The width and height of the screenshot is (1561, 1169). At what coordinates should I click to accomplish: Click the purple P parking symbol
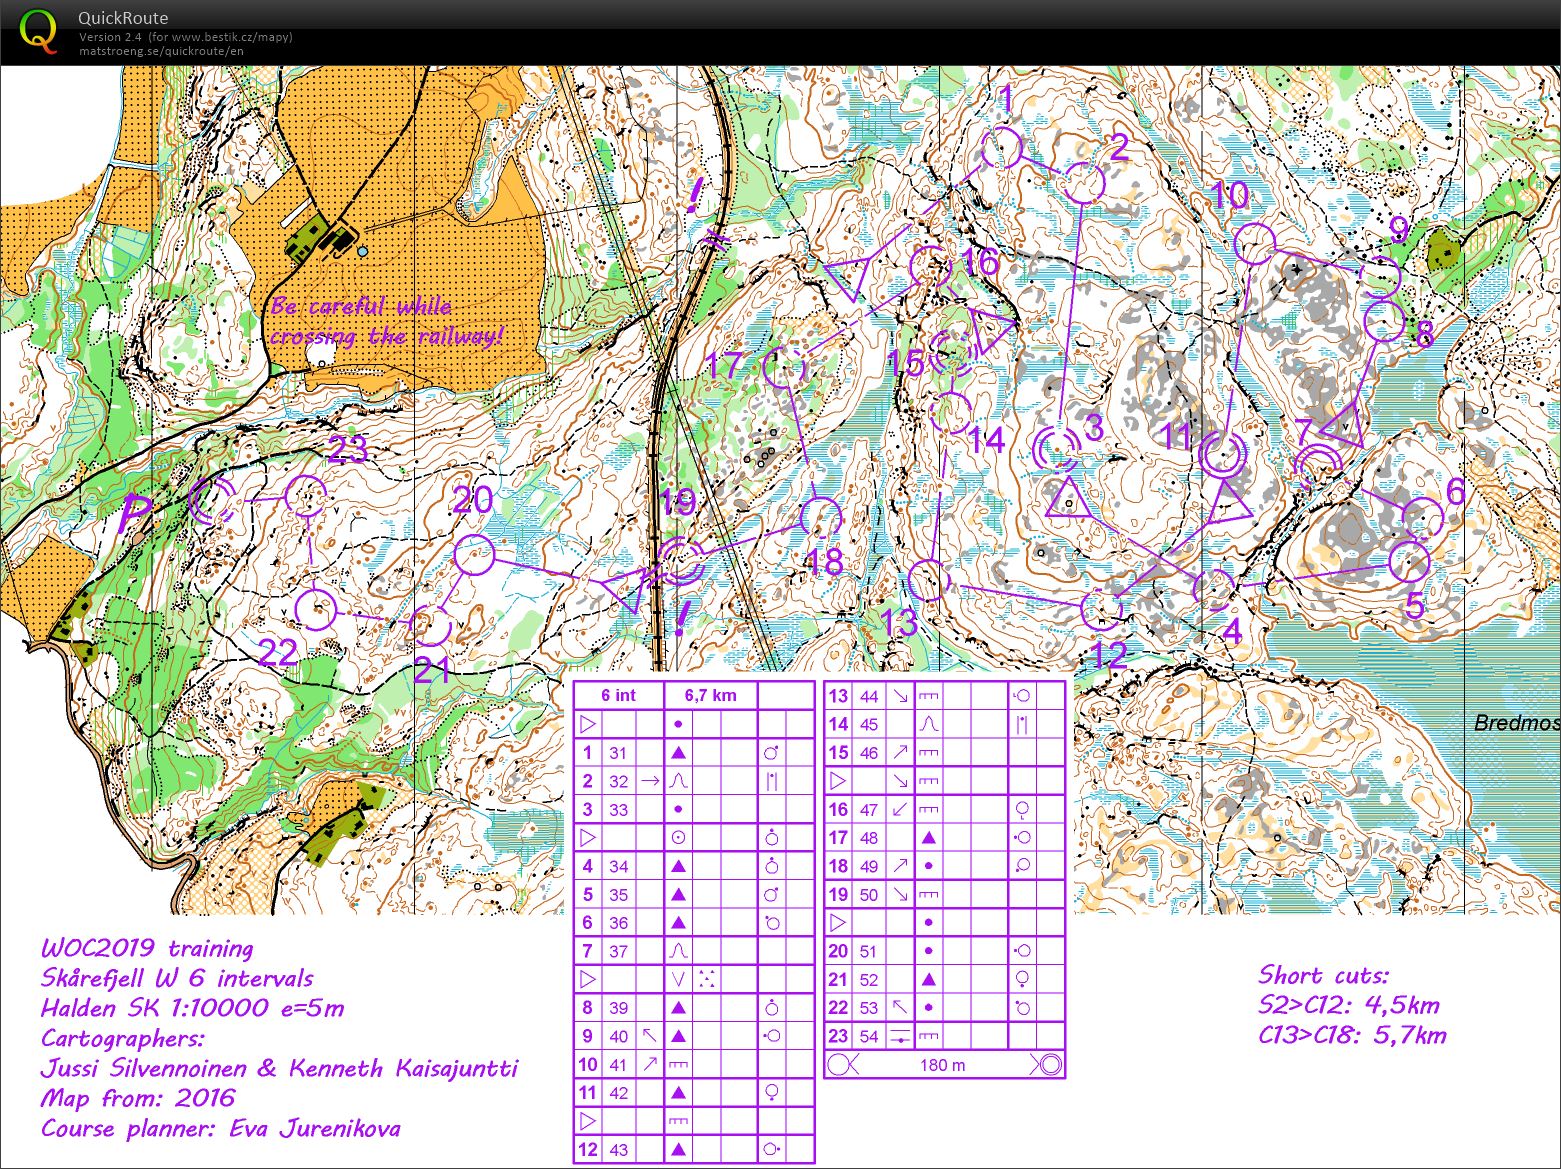(135, 516)
